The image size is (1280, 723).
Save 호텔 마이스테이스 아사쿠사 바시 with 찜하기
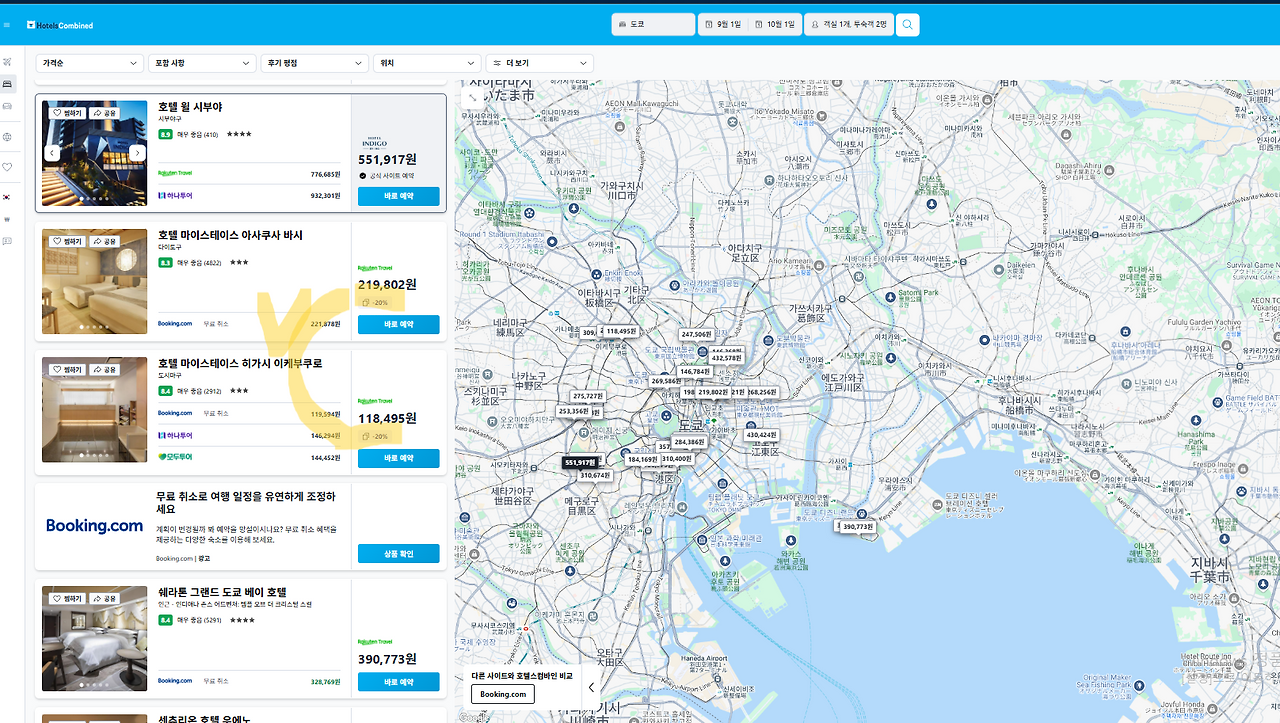click(67, 241)
